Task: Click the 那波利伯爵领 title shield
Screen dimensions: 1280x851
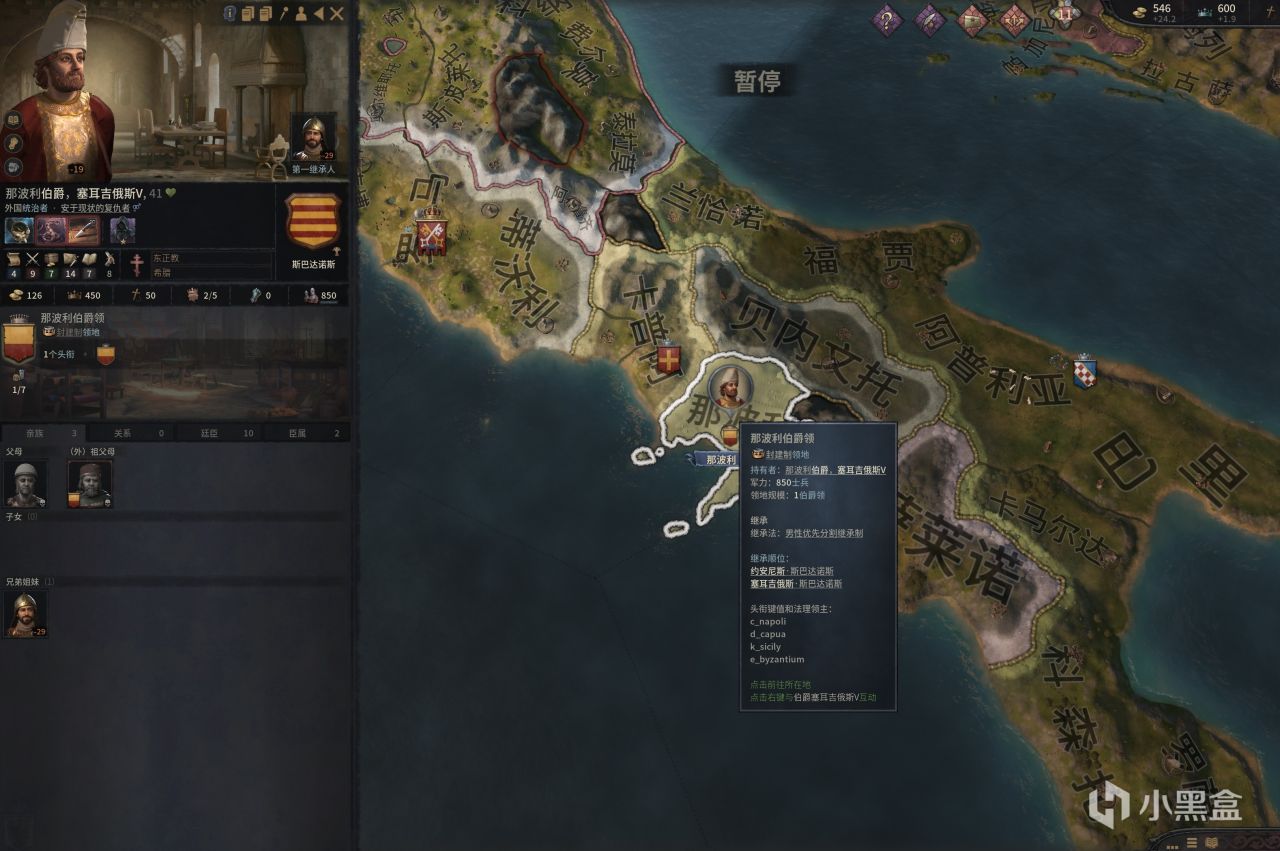Action: click(x=18, y=340)
